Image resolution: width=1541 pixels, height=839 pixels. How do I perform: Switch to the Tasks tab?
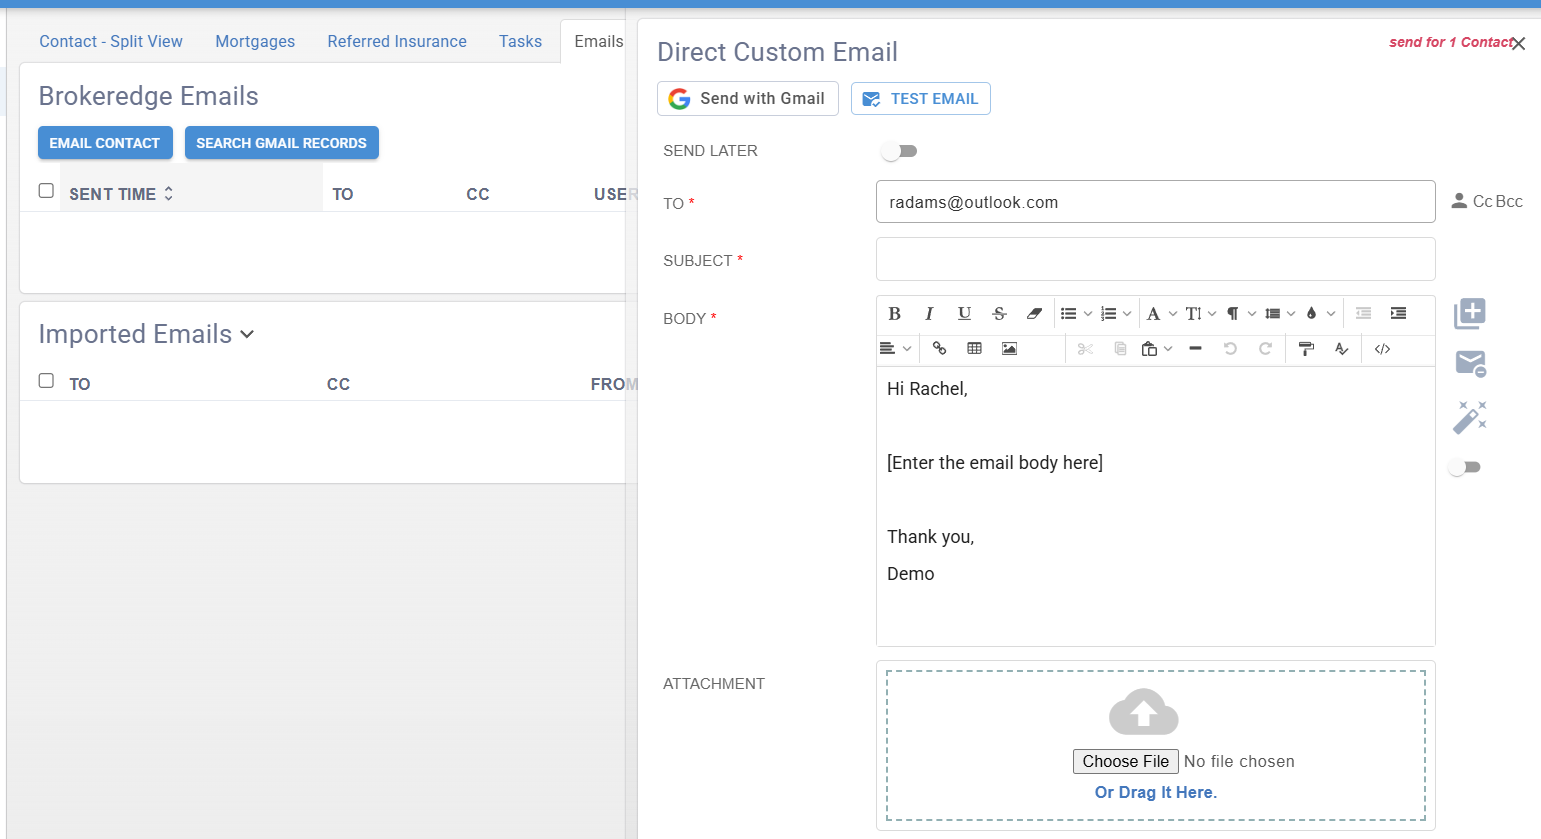tap(520, 41)
